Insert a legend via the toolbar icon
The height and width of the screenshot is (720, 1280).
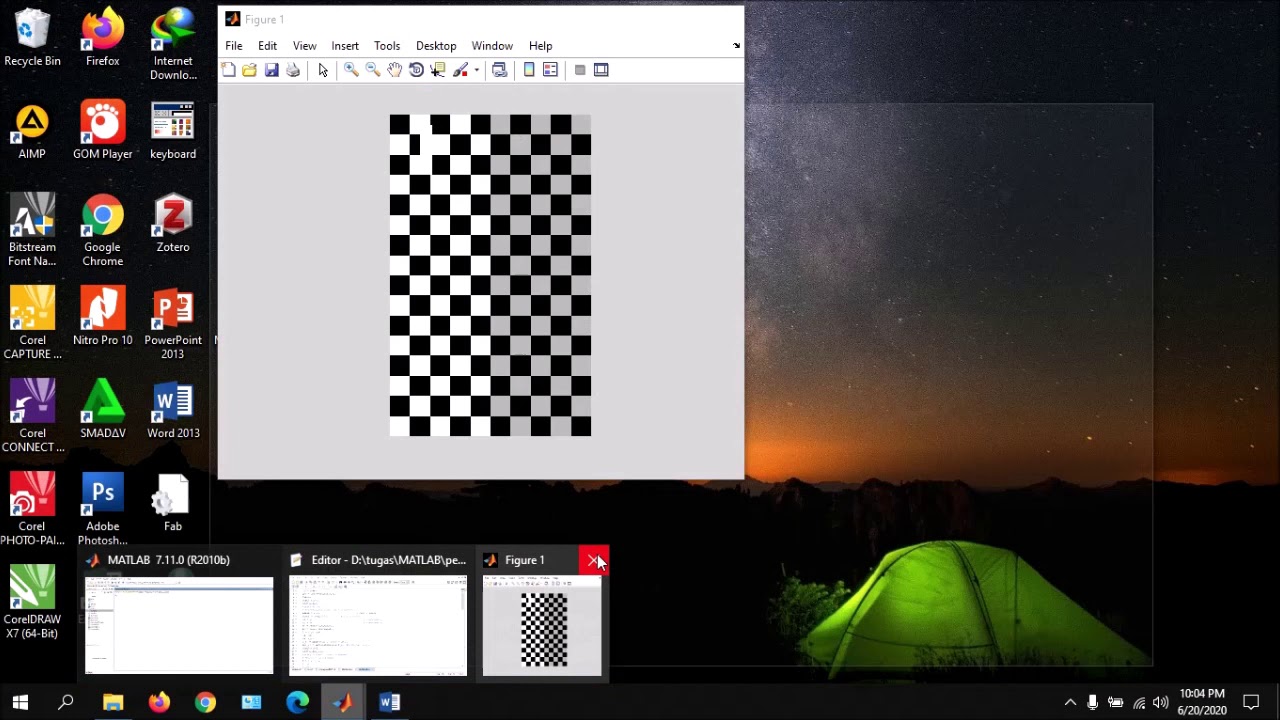(550, 70)
